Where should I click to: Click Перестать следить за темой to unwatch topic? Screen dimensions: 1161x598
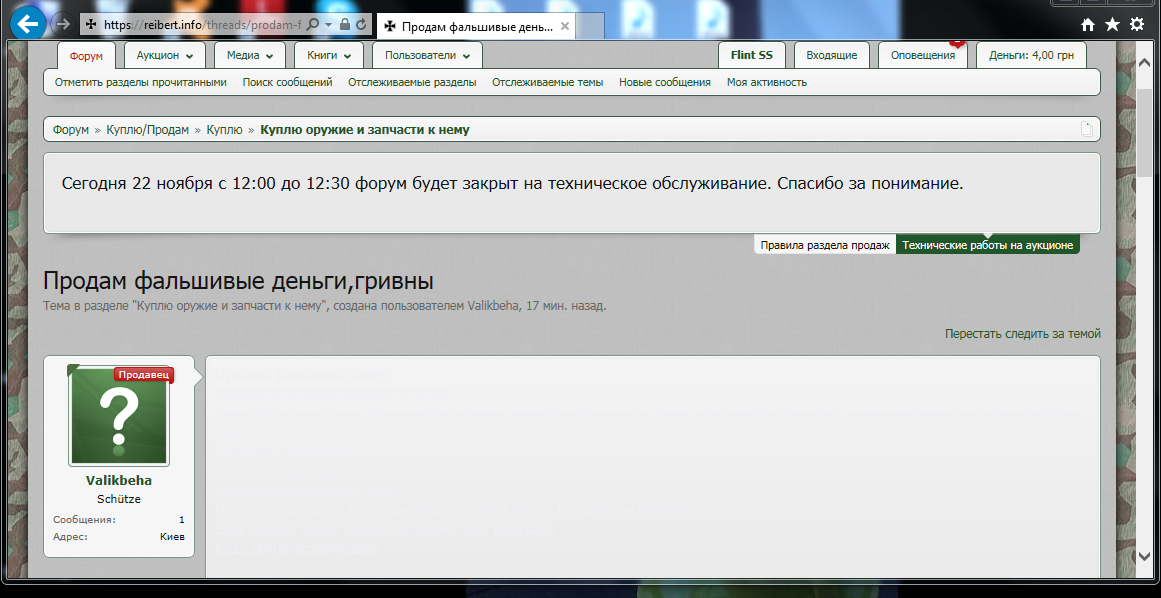coord(1023,333)
